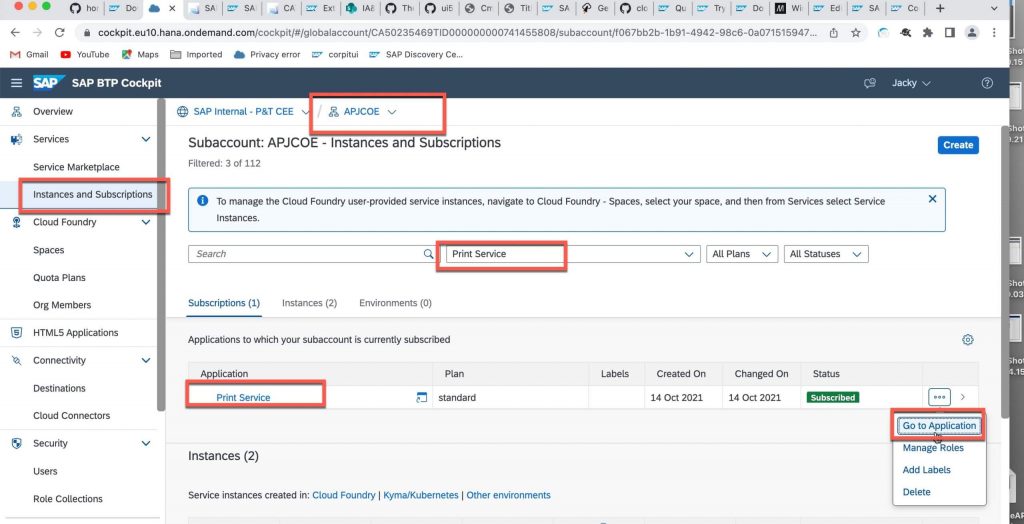Open Org Members in sidebar
Viewport: 1024px width, 524px height.
pyautogui.click(x=62, y=305)
